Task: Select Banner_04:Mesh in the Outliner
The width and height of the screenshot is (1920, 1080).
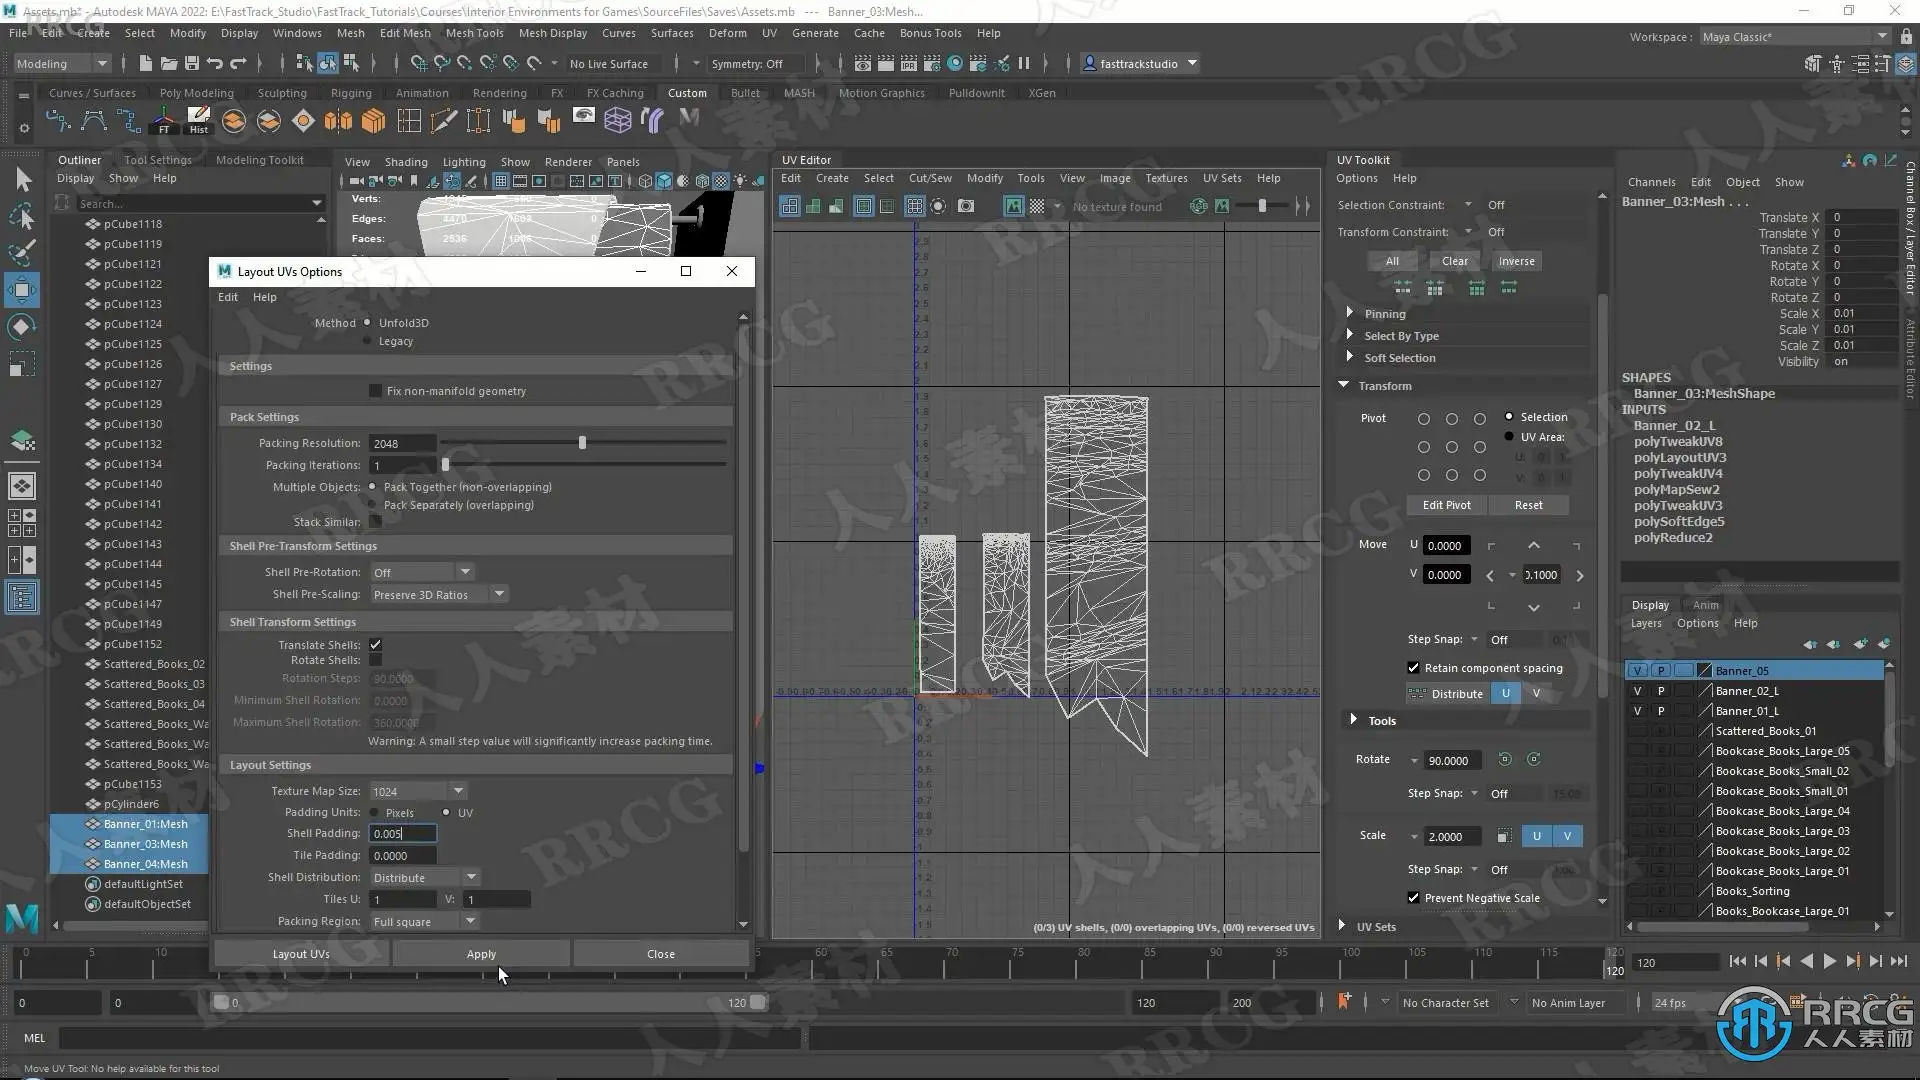Action: coord(145,864)
